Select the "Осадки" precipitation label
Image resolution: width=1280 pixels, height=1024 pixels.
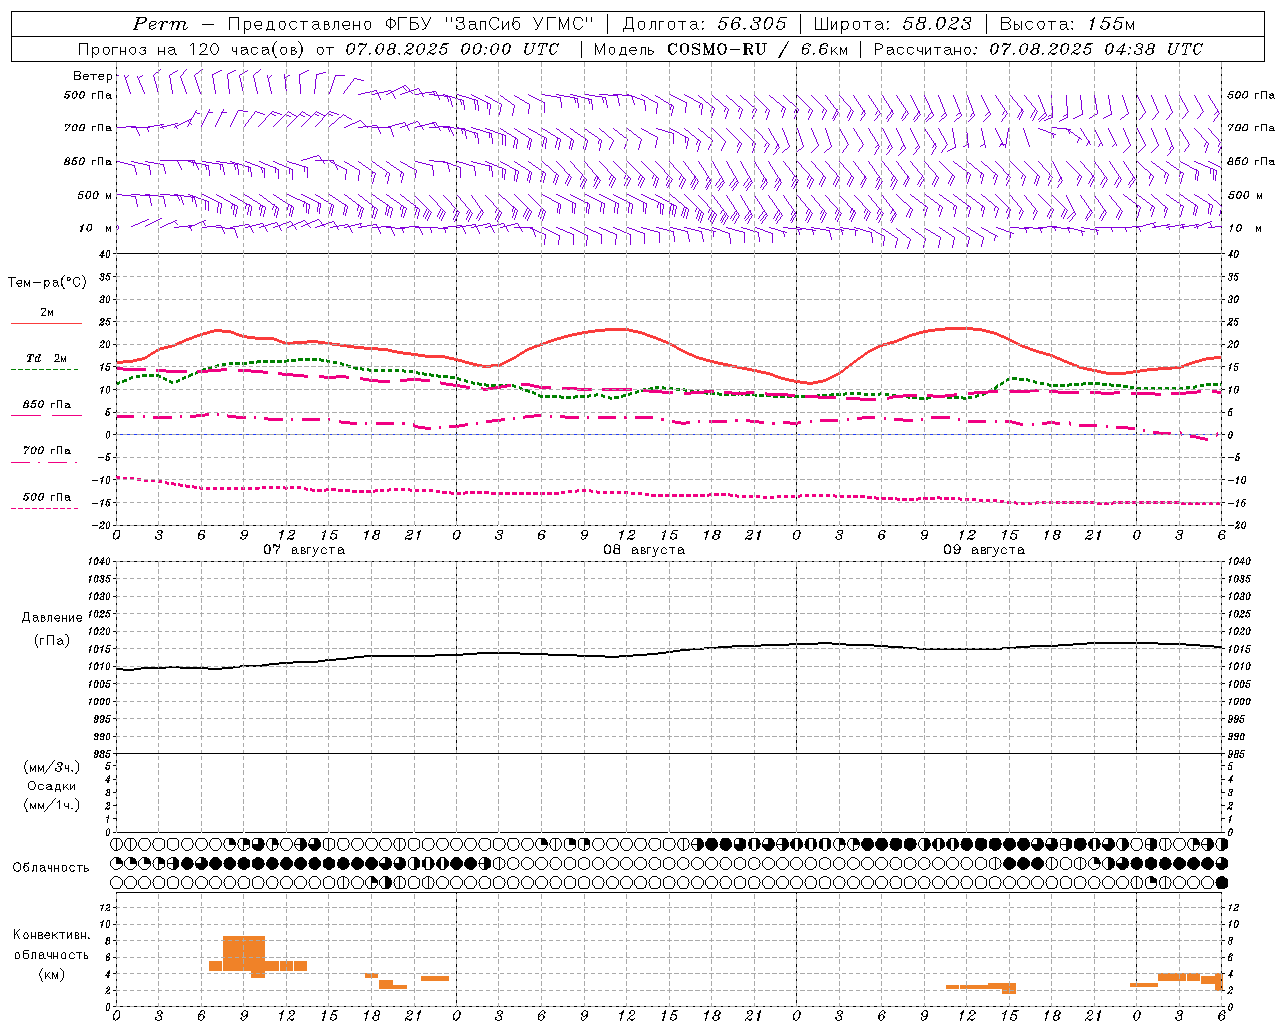(x=51, y=787)
